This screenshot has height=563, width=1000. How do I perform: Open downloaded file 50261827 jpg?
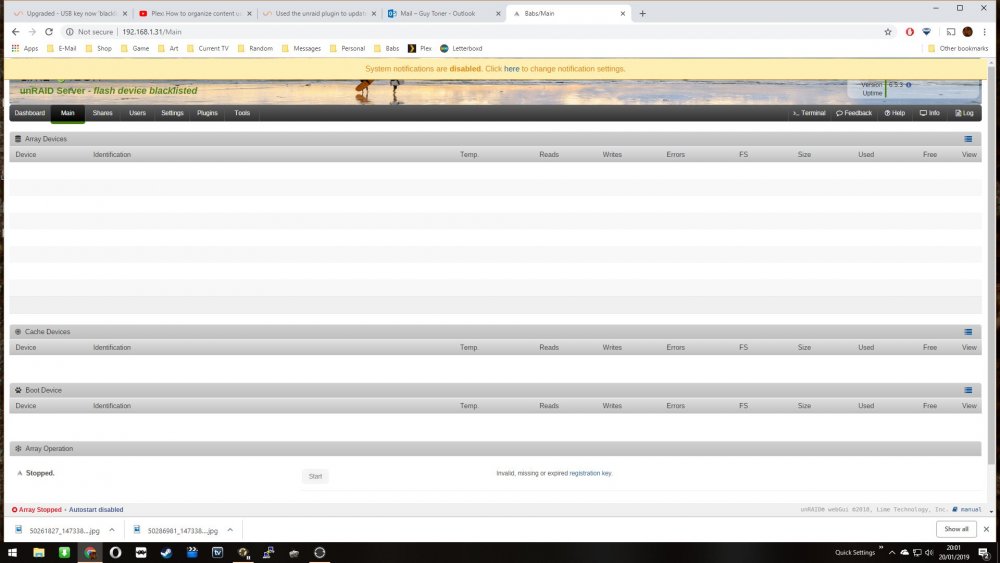(57, 530)
